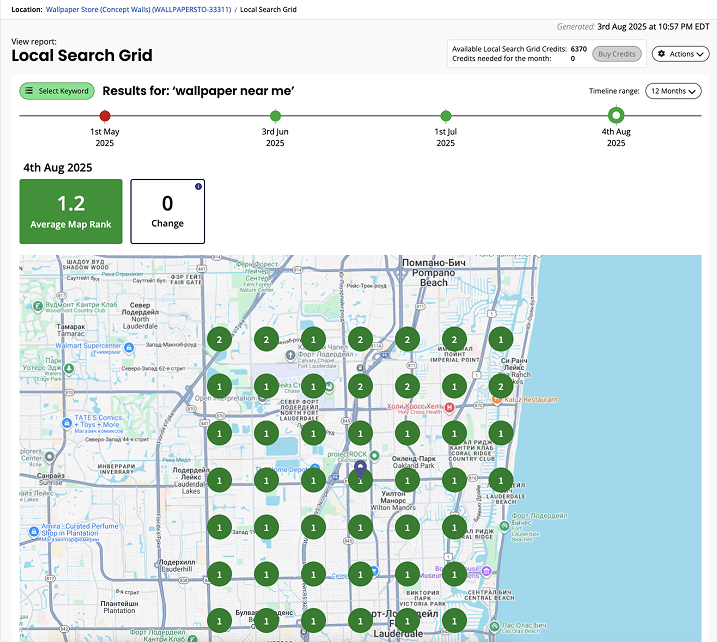
Task: Click the top-left grid rank marker showing 2
Action: [x=219, y=339]
